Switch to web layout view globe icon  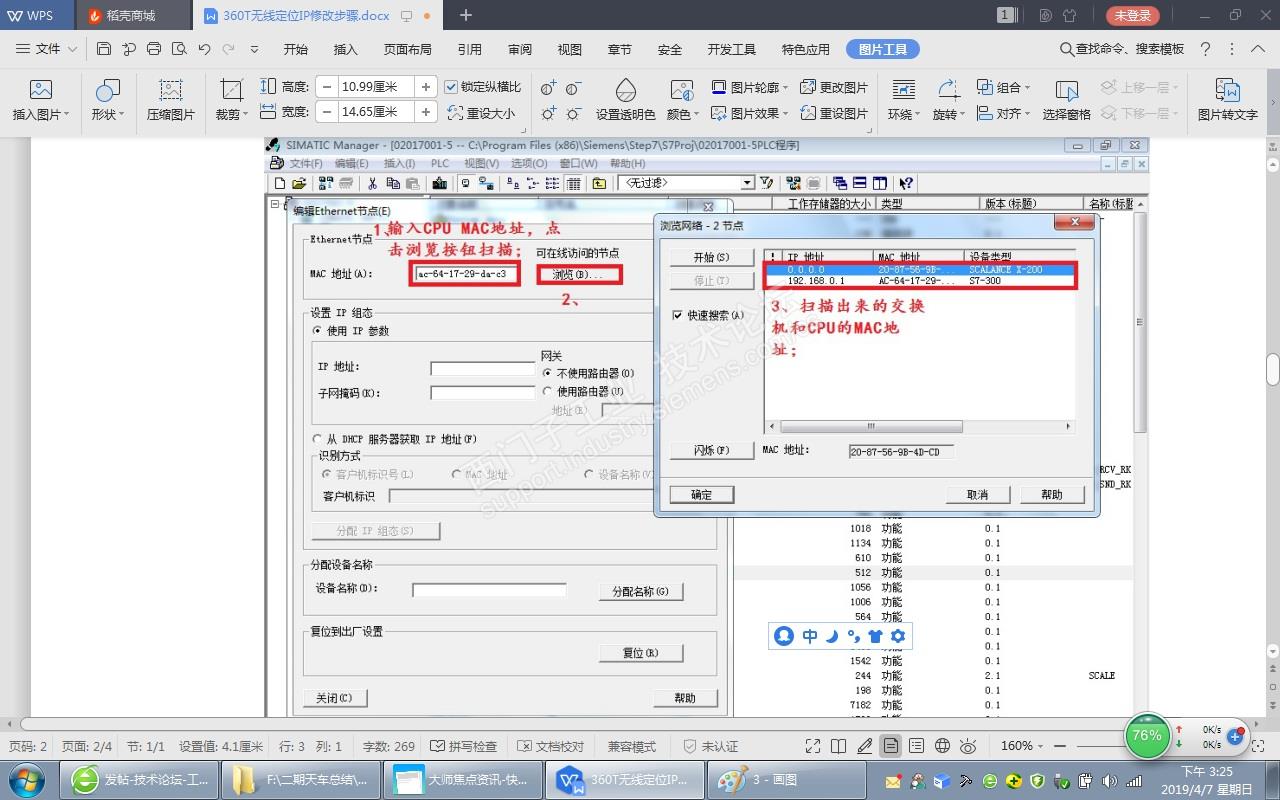942,746
